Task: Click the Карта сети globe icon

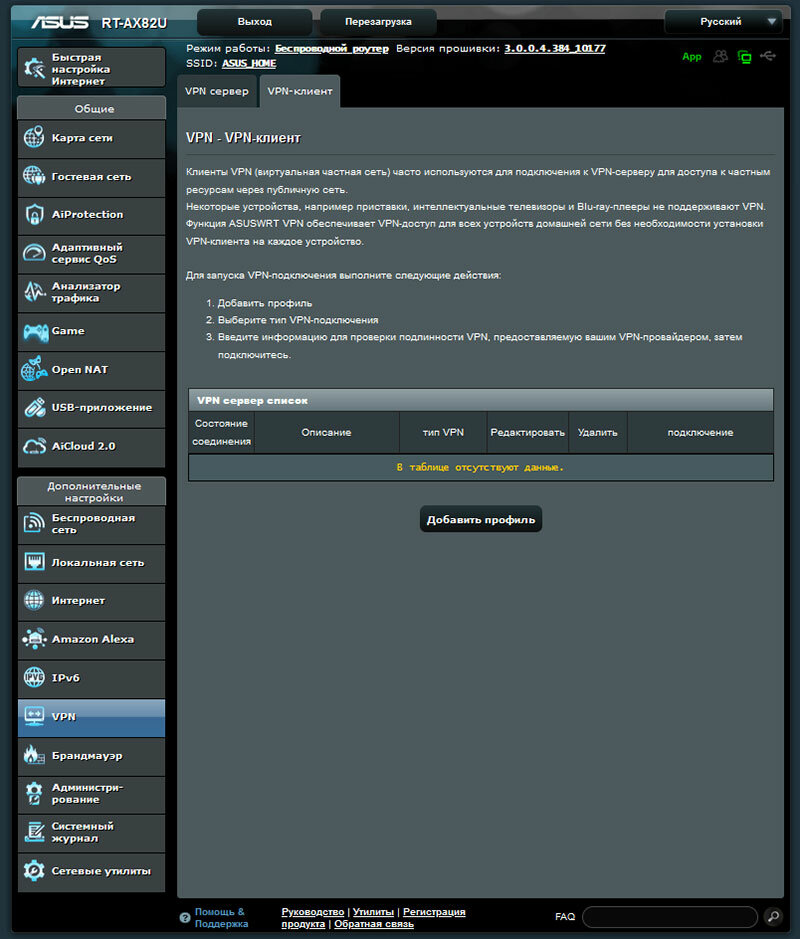Action: point(34,137)
